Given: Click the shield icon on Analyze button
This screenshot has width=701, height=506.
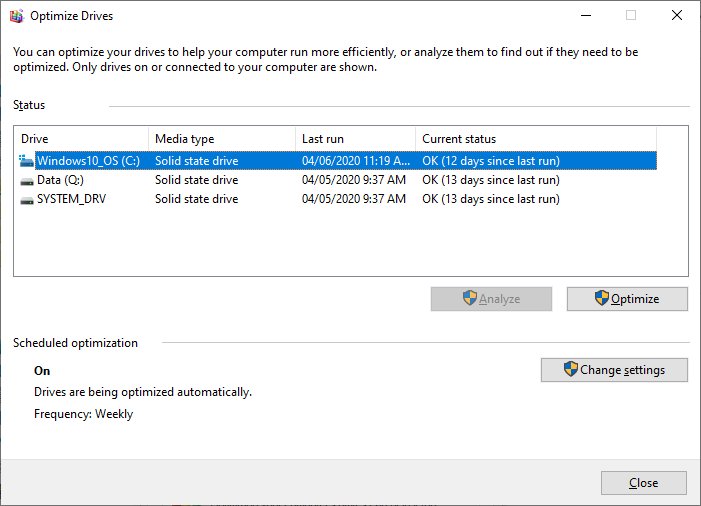Looking at the screenshot, I should tap(469, 298).
